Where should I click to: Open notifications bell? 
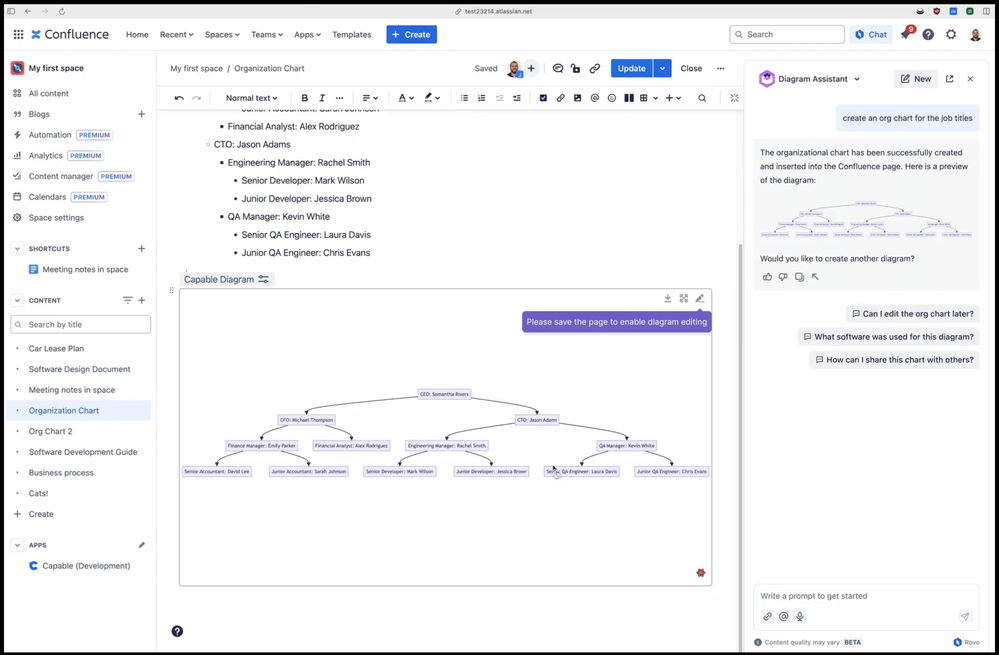905,34
